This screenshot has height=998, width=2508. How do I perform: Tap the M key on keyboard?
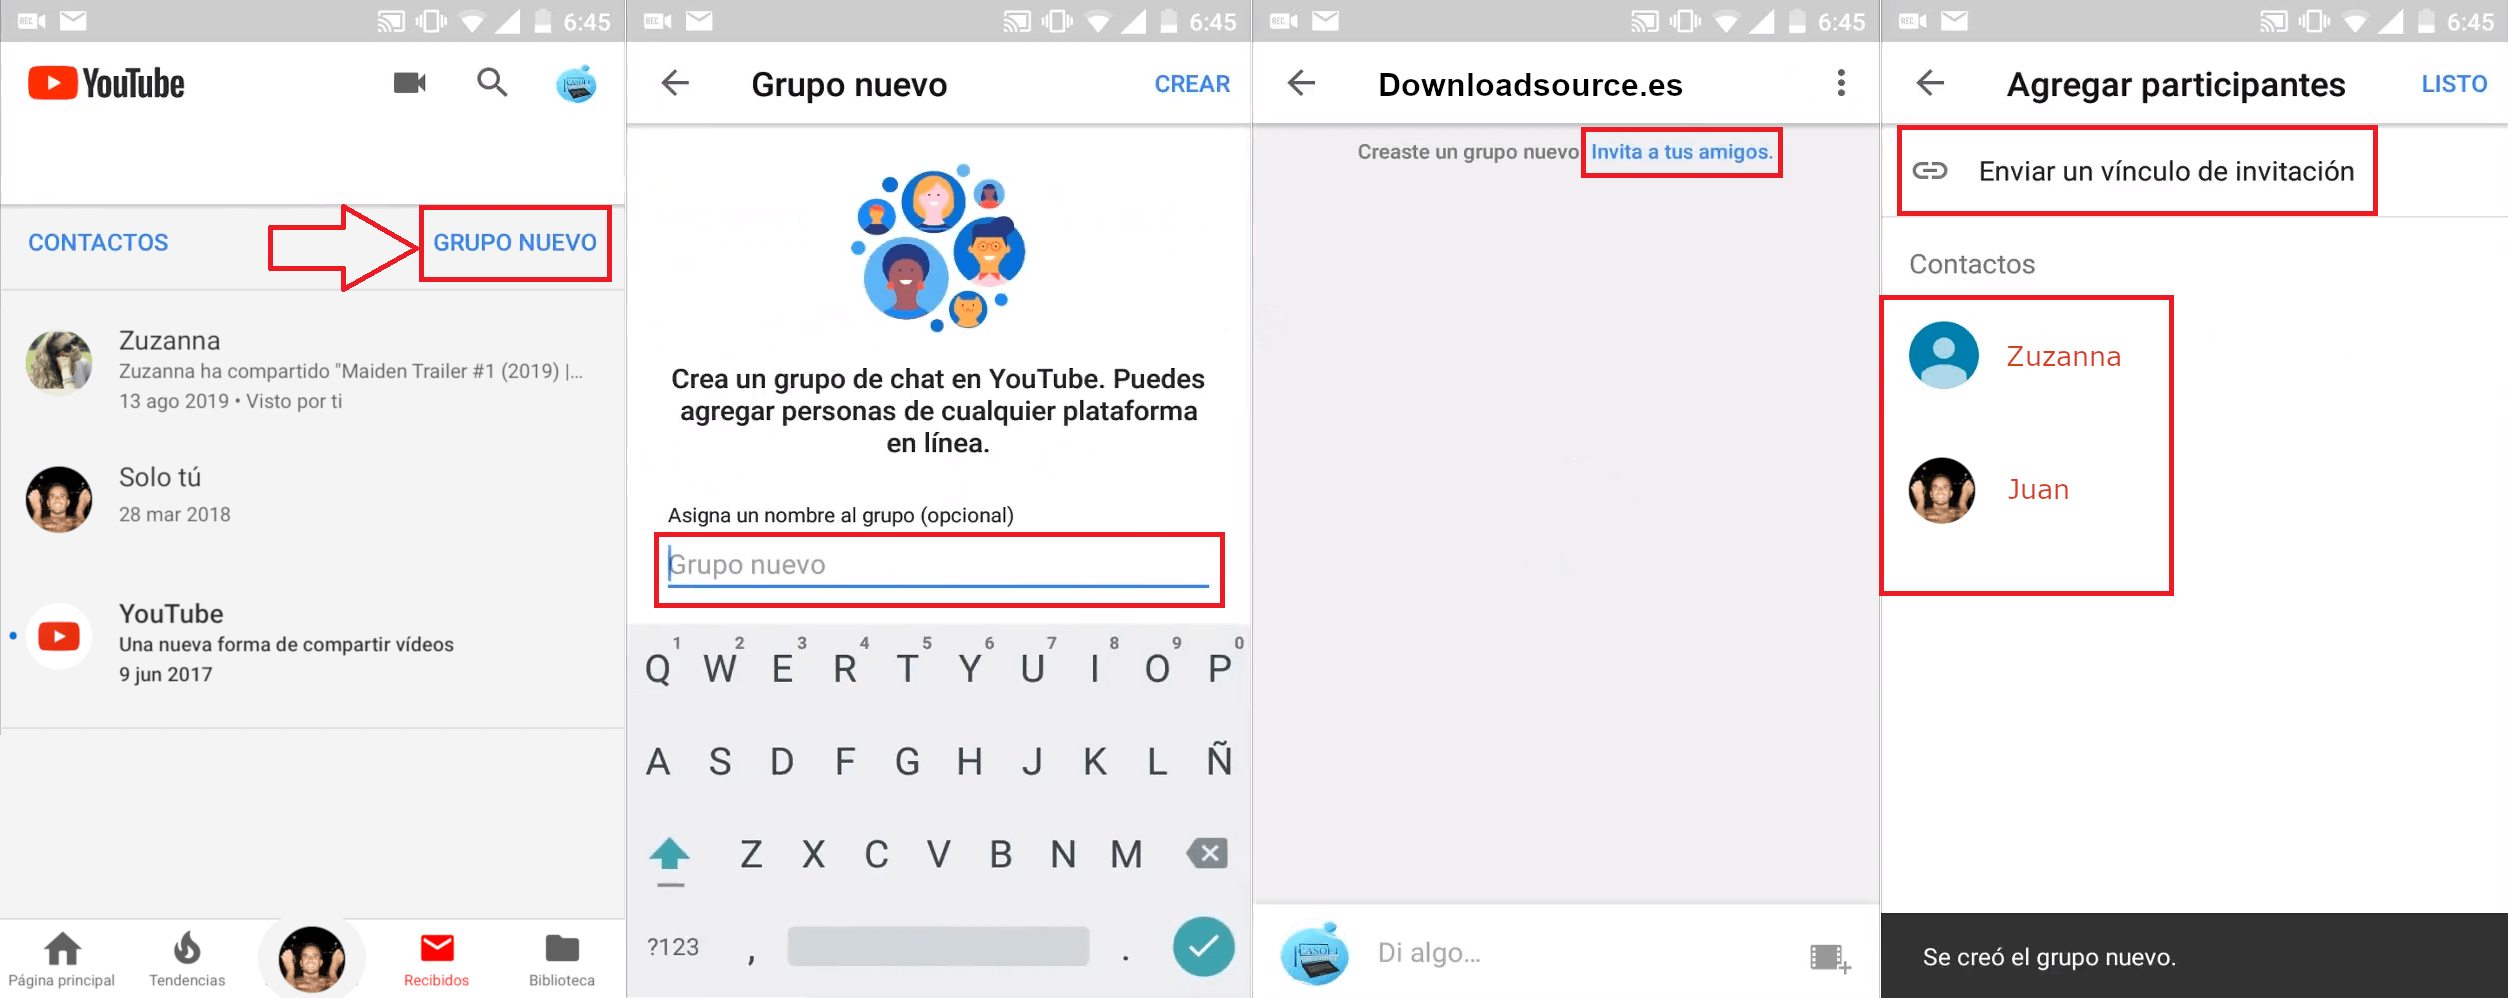[x=1126, y=854]
